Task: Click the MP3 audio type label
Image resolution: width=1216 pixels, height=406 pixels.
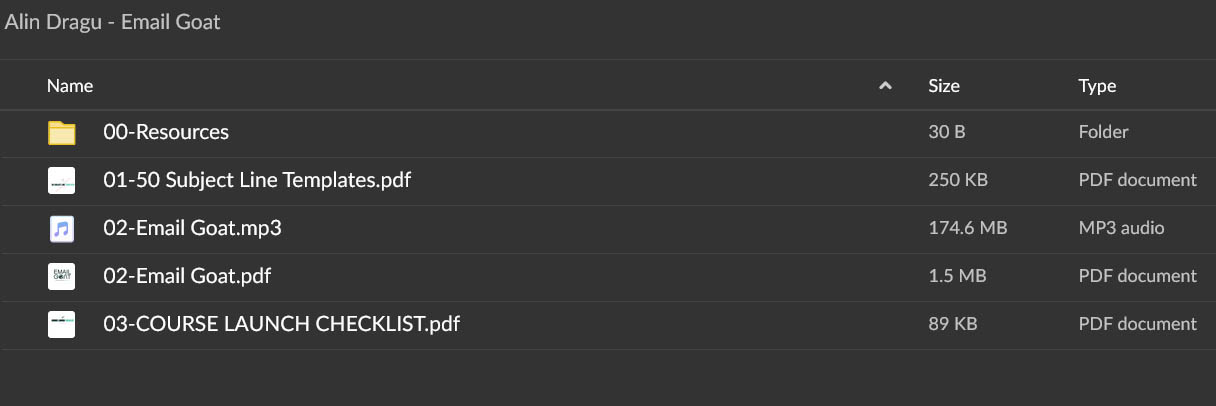Action: coord(1121,228)
